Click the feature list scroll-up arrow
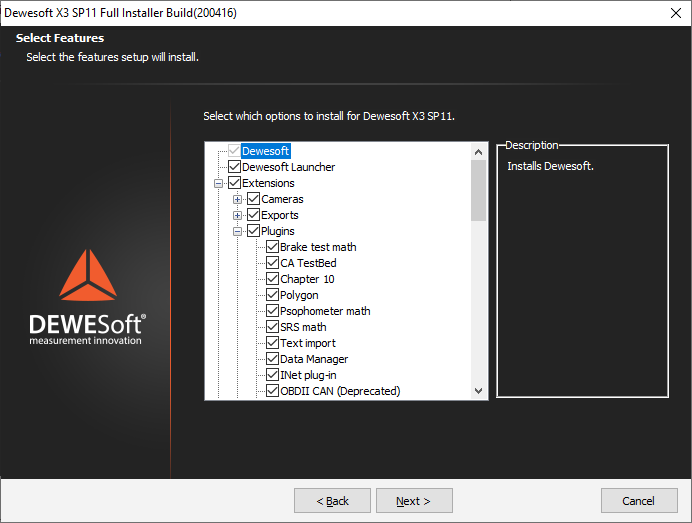 (x=478, y=152)
